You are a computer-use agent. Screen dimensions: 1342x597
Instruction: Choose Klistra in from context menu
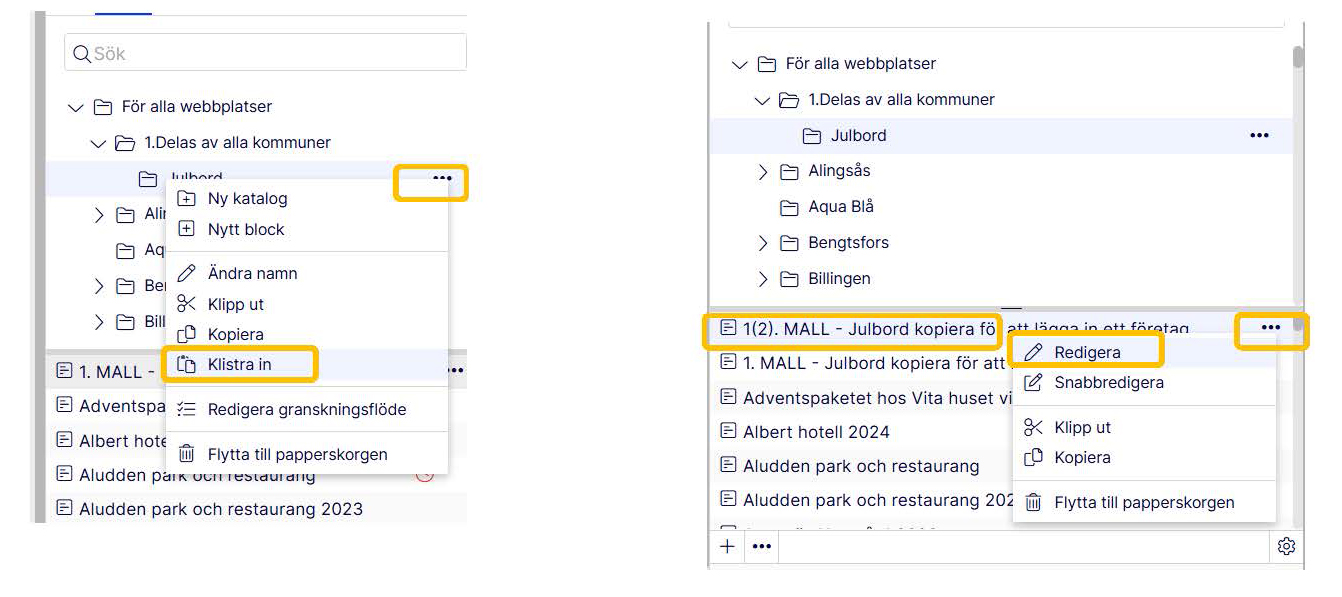pyautogui.click(x=239, y=364)
